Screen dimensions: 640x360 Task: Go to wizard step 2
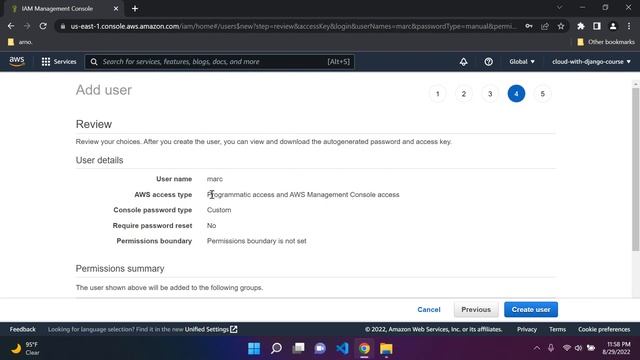pyautogui.click(x=464, y=94)
